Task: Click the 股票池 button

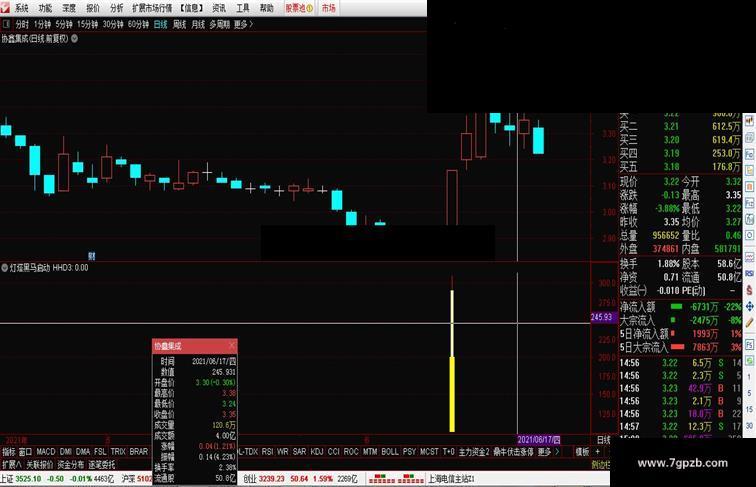Action: click(299, 8)
